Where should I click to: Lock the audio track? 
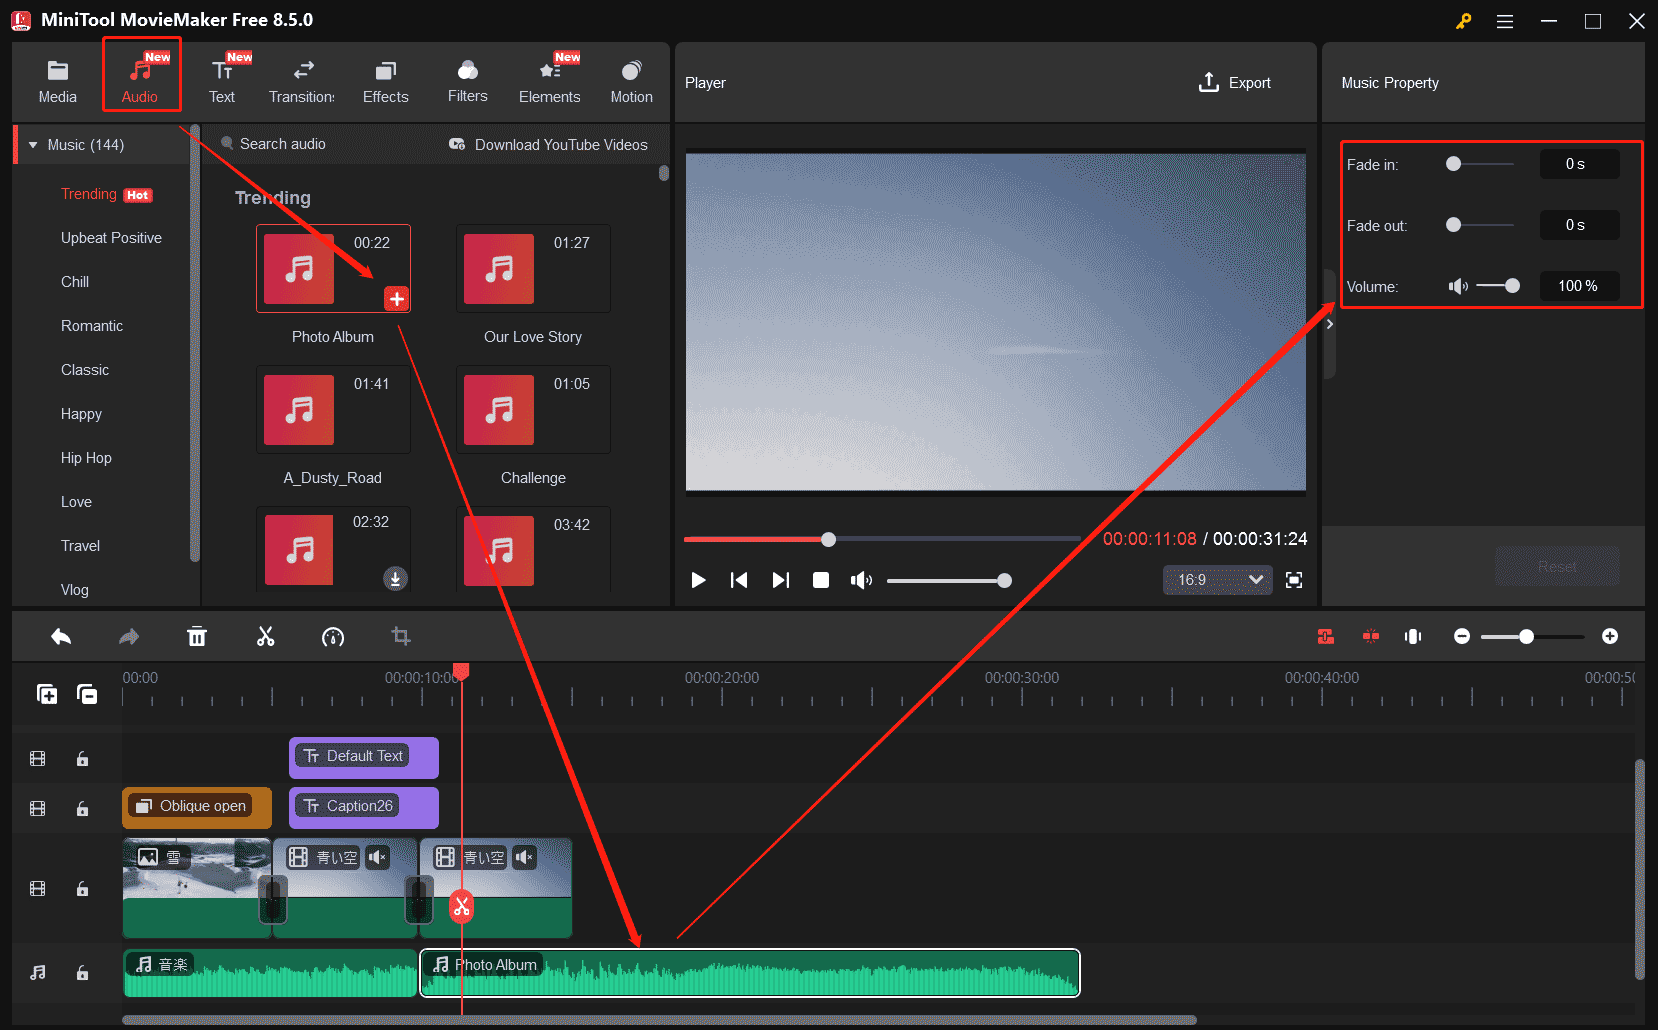(x=82, y=972)
